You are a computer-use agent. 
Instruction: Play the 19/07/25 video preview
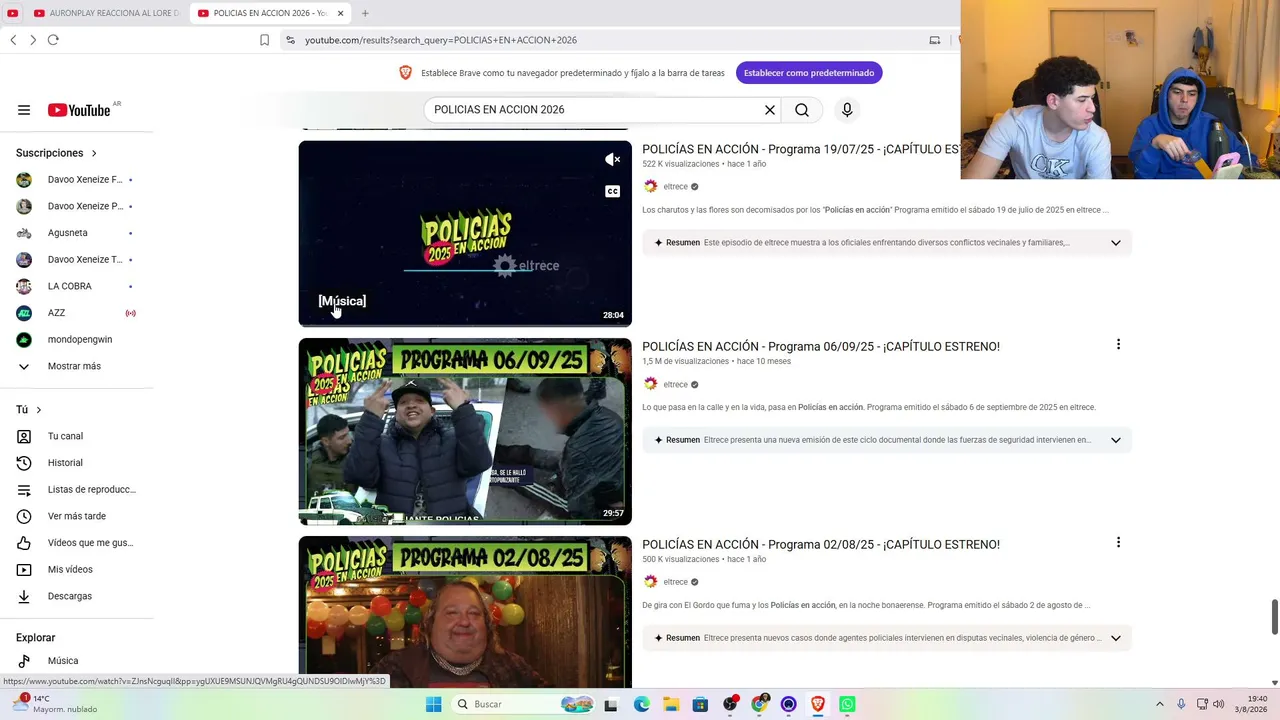pos(465,234)
